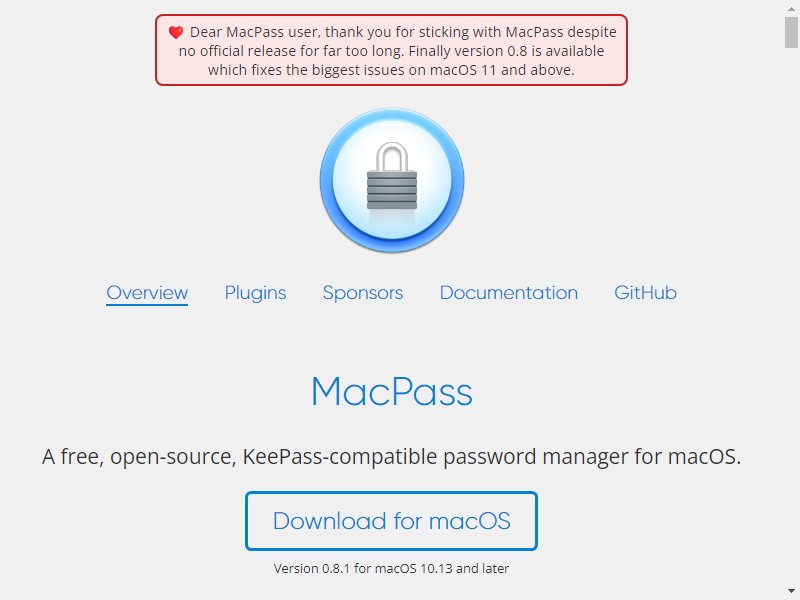
Task: Click the large MacPass heading
Action: pyautogui.click(x=392, y=392)
